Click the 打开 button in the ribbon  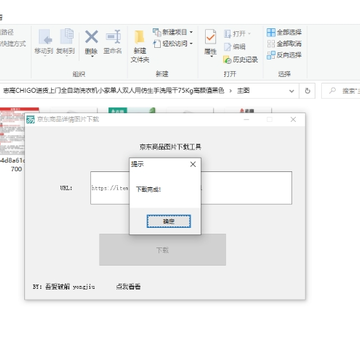[x=238, y=34]
